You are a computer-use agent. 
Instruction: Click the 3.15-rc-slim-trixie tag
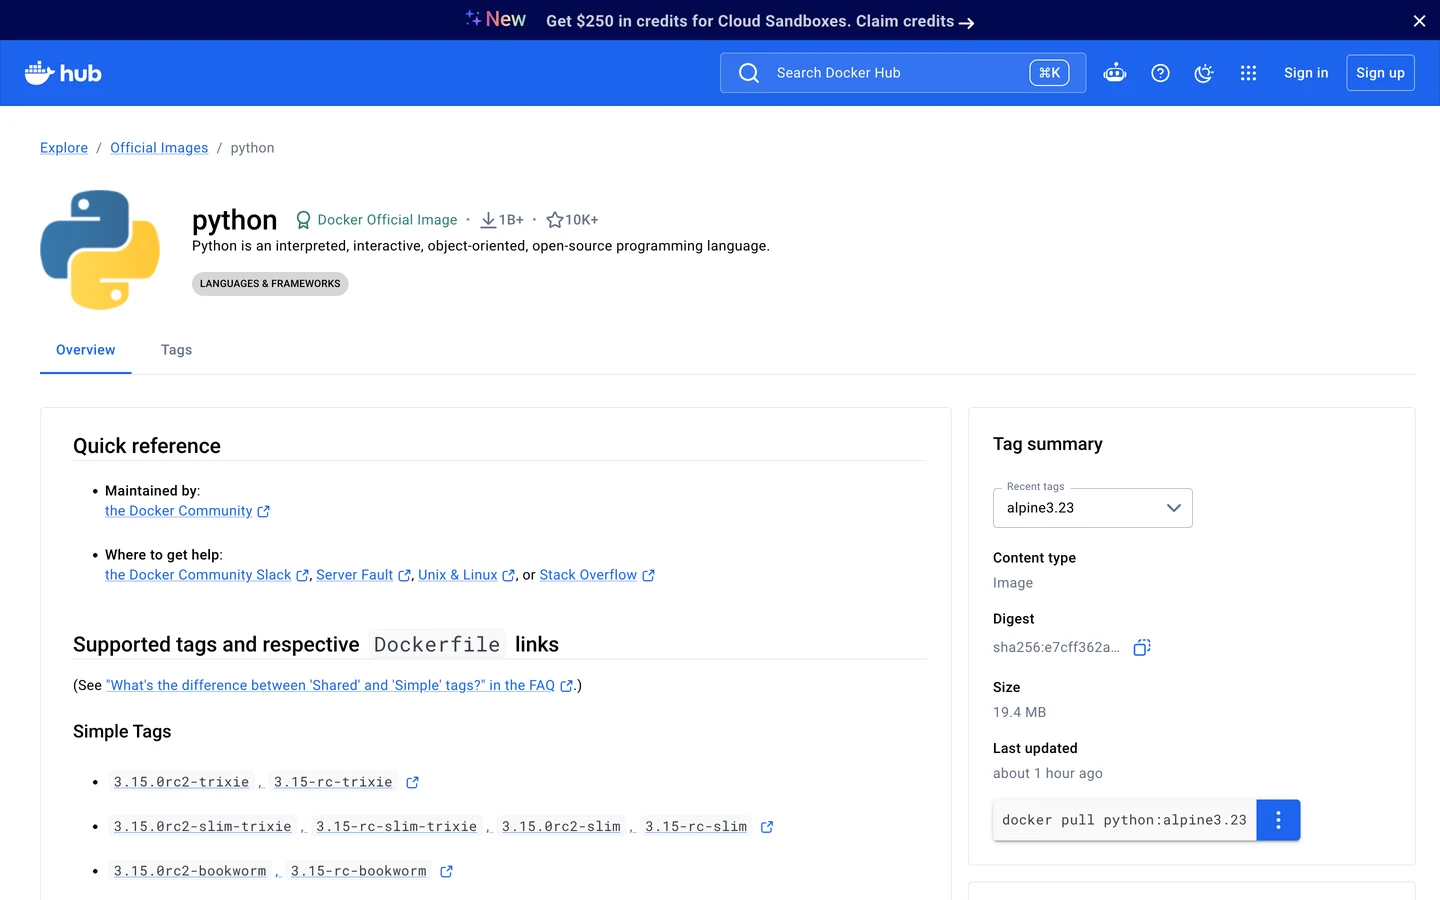pyautogui.click(x=396, y=827)
